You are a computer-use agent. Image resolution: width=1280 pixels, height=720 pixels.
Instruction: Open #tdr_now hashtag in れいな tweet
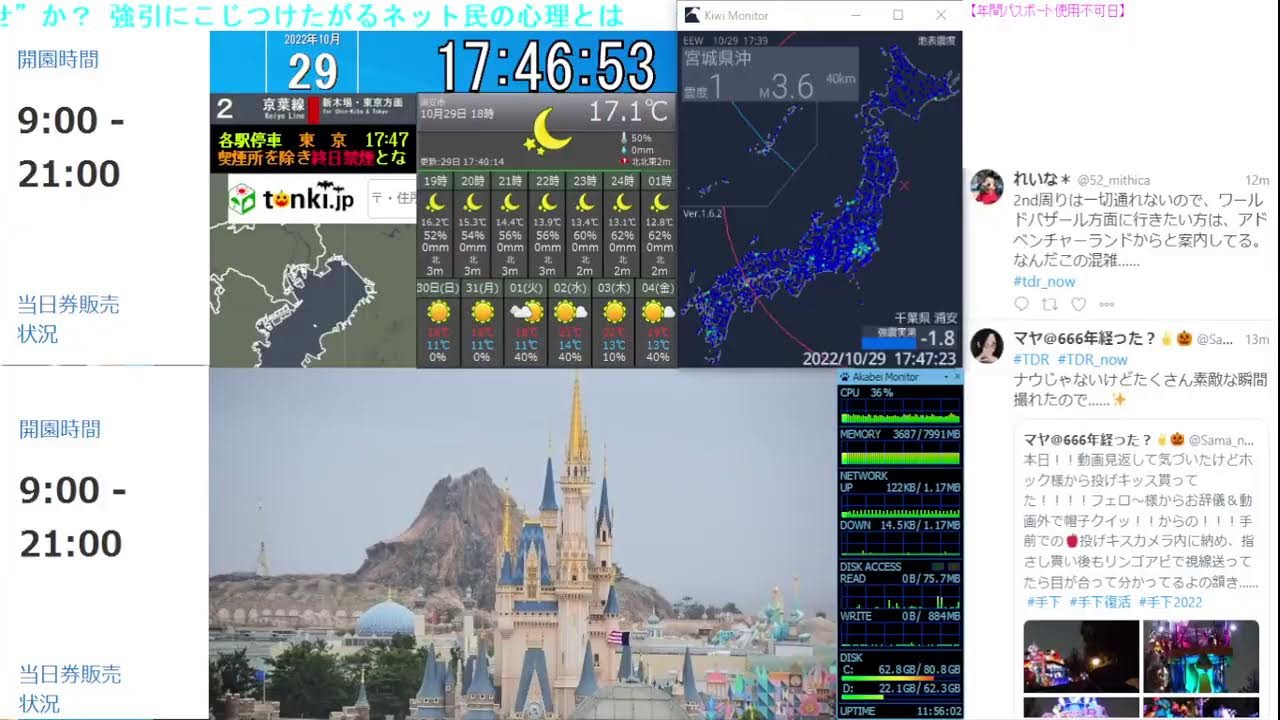coord(1044,282)
